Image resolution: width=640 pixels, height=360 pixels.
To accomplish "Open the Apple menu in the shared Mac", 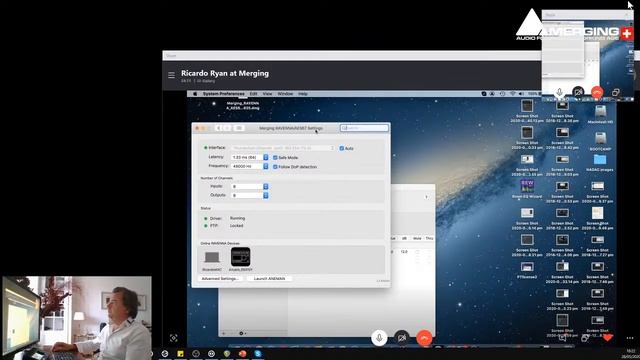I will [x=195, y=94].
